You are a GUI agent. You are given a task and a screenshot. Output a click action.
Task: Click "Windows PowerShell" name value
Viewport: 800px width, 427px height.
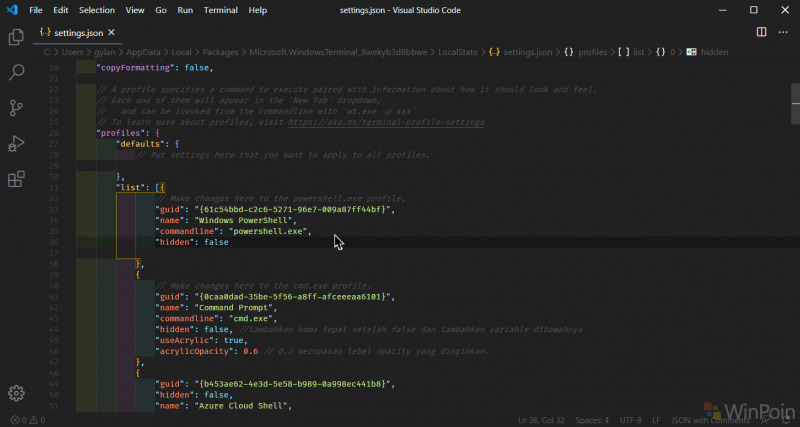point(243,221)
